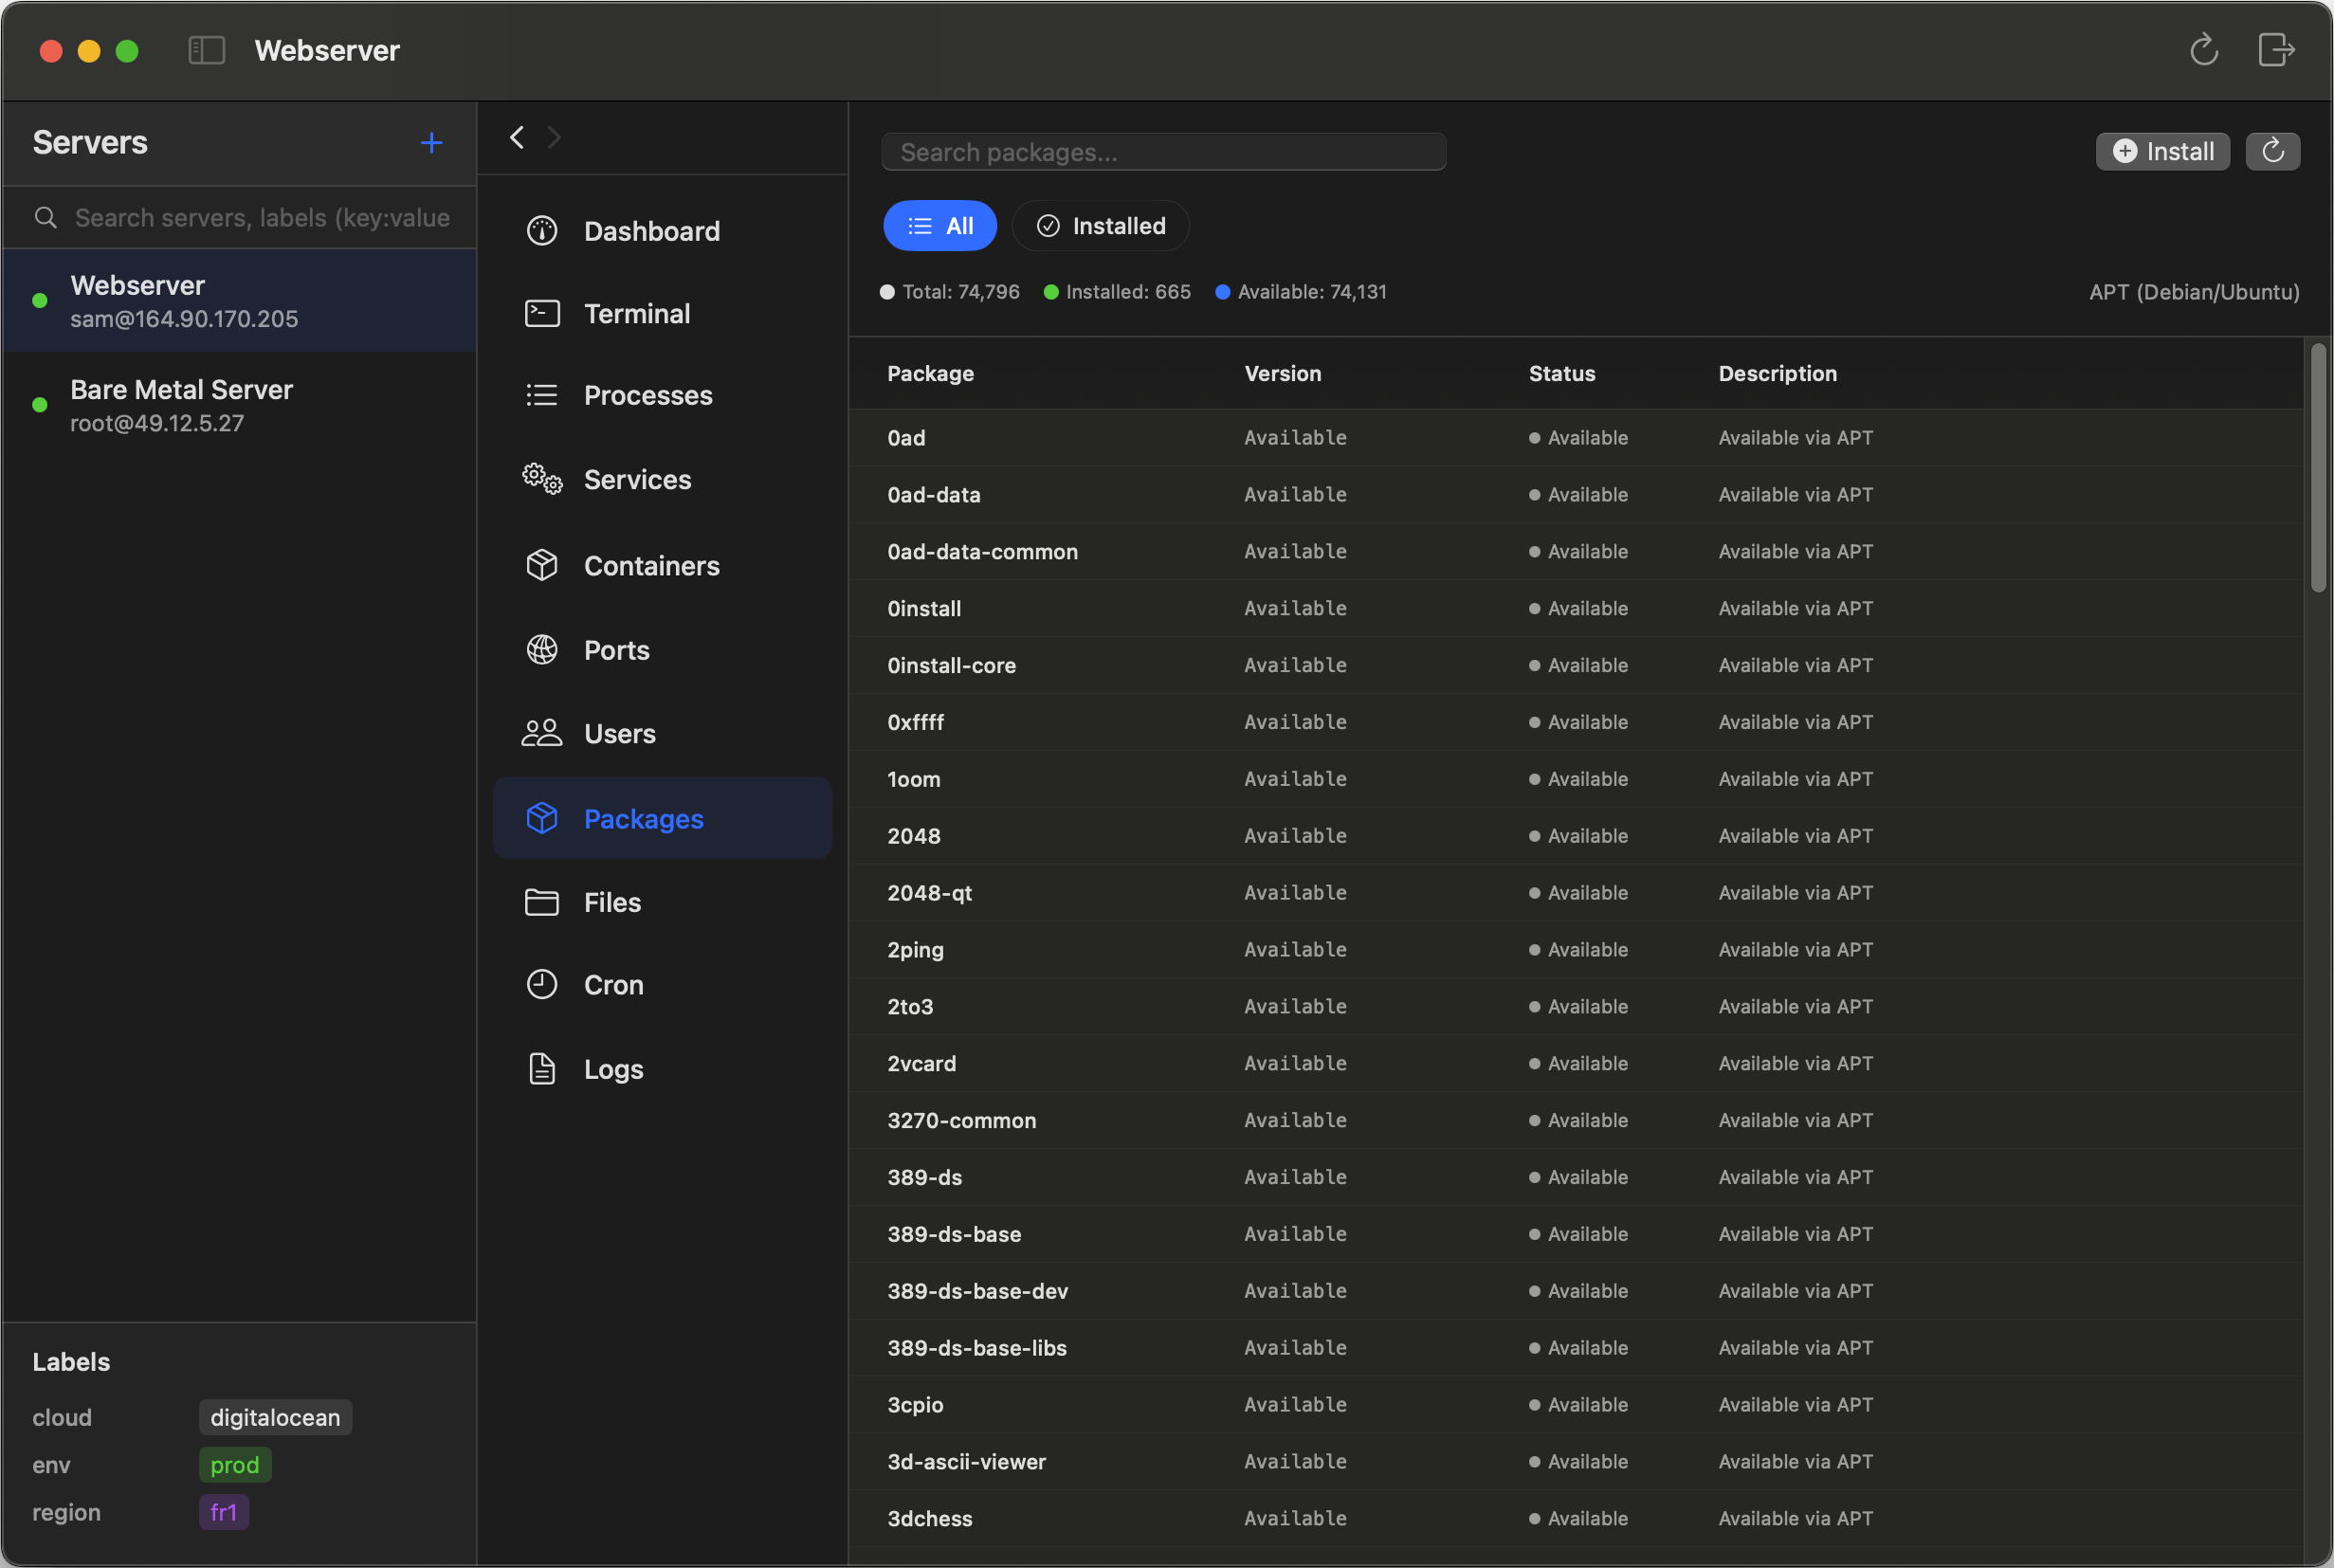Open the Services section
The height and width of the screenshot is (1568, 2334).
(x=662, y=479)
